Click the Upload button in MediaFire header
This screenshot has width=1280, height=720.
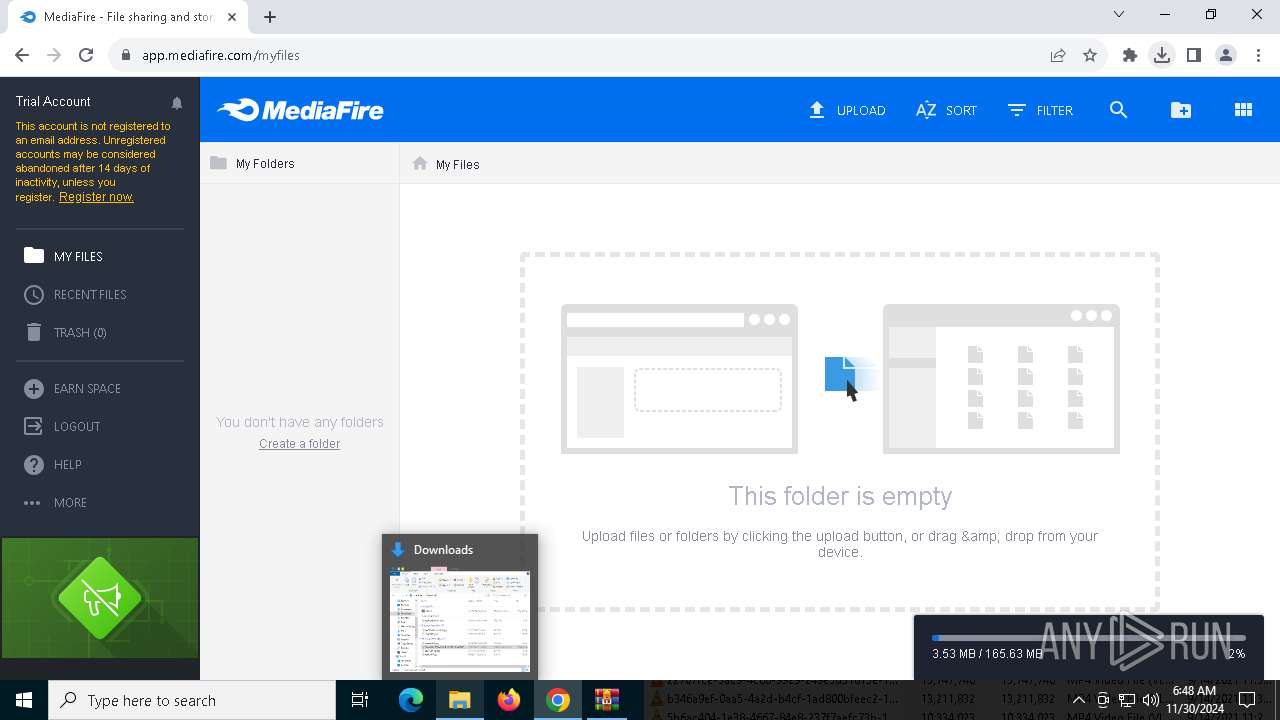tap(847, 110)
